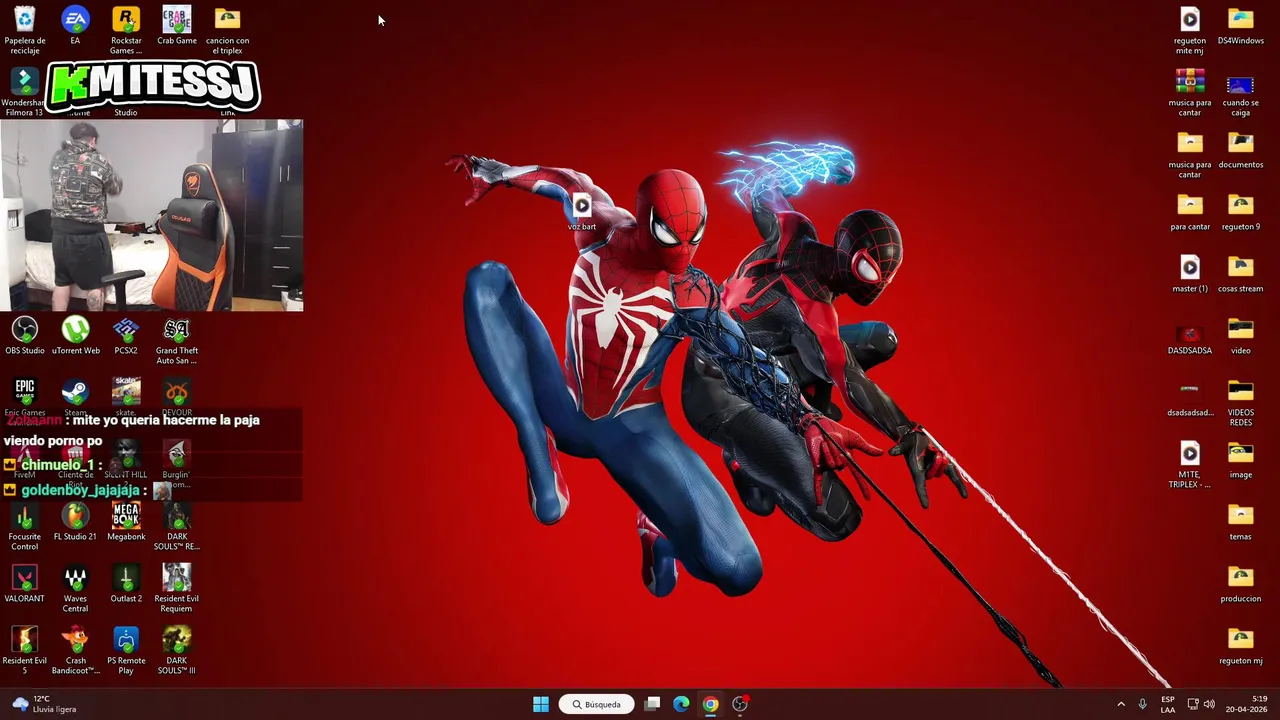
Task: Open the Windows Start menu
Action: pyautogui.click(x=541, y=704)
